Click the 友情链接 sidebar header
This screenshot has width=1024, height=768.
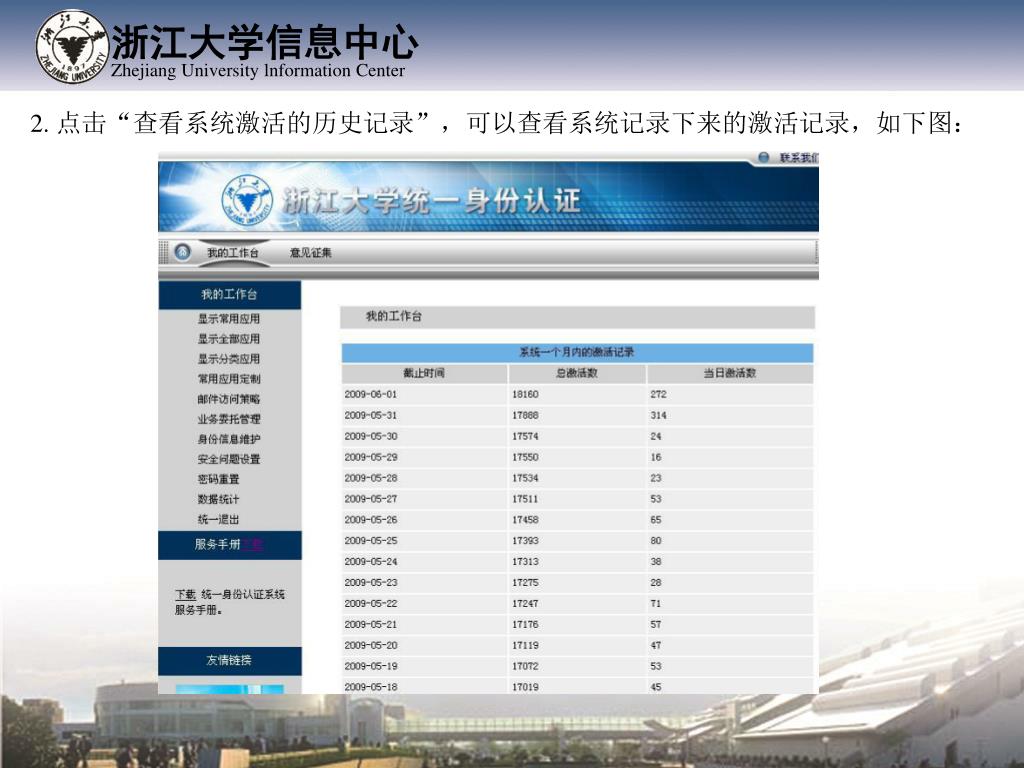tap(230, 660)
